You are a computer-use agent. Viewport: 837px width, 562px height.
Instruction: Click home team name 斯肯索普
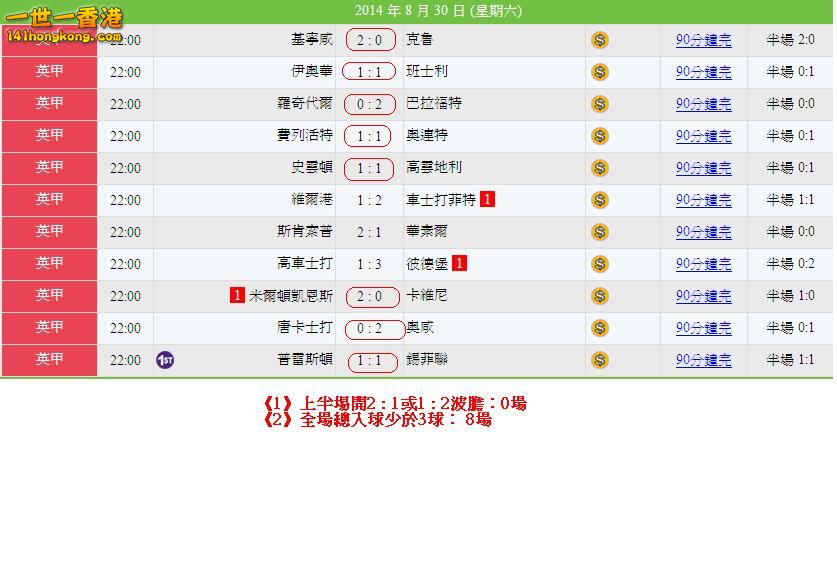click(305, 232)
